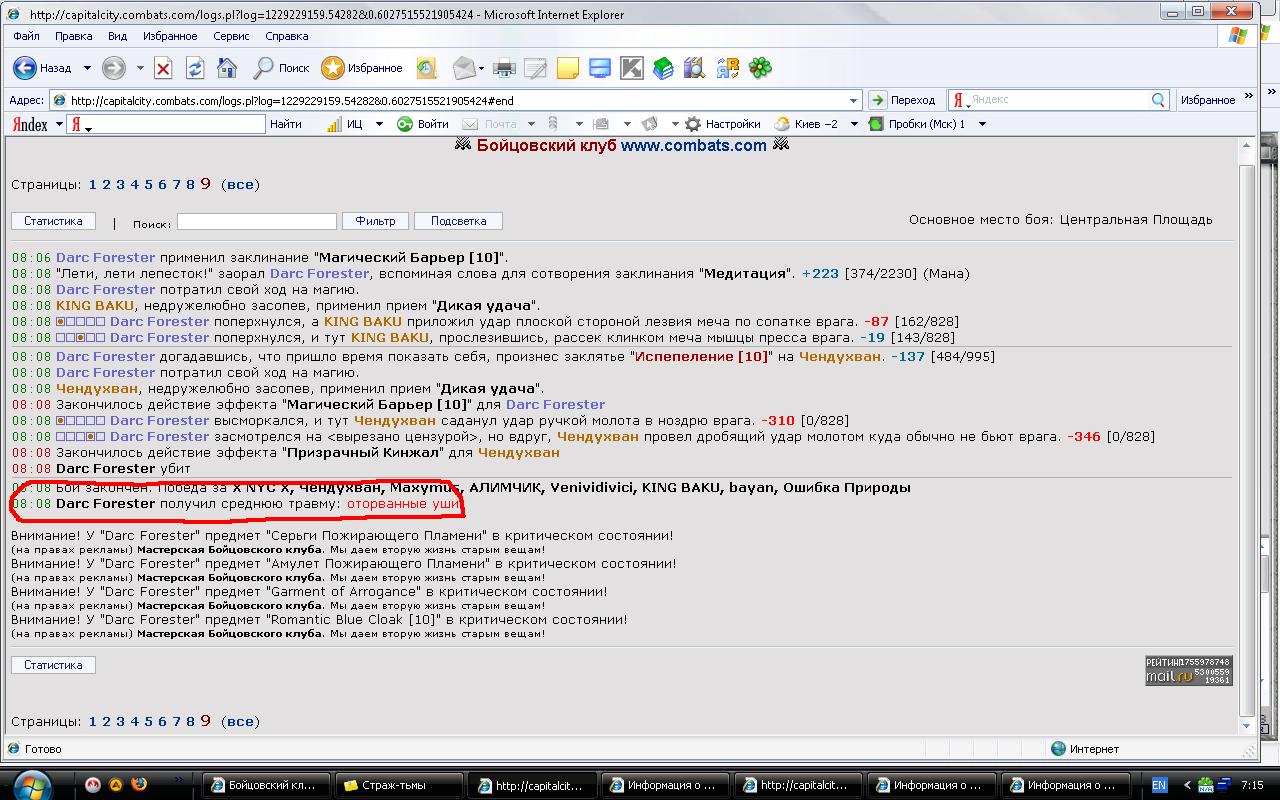Click Статистика button beside the Поиск field
The width and height of the screenshot is (1280, 800).
pyautogui.click(x=53, y=221)
